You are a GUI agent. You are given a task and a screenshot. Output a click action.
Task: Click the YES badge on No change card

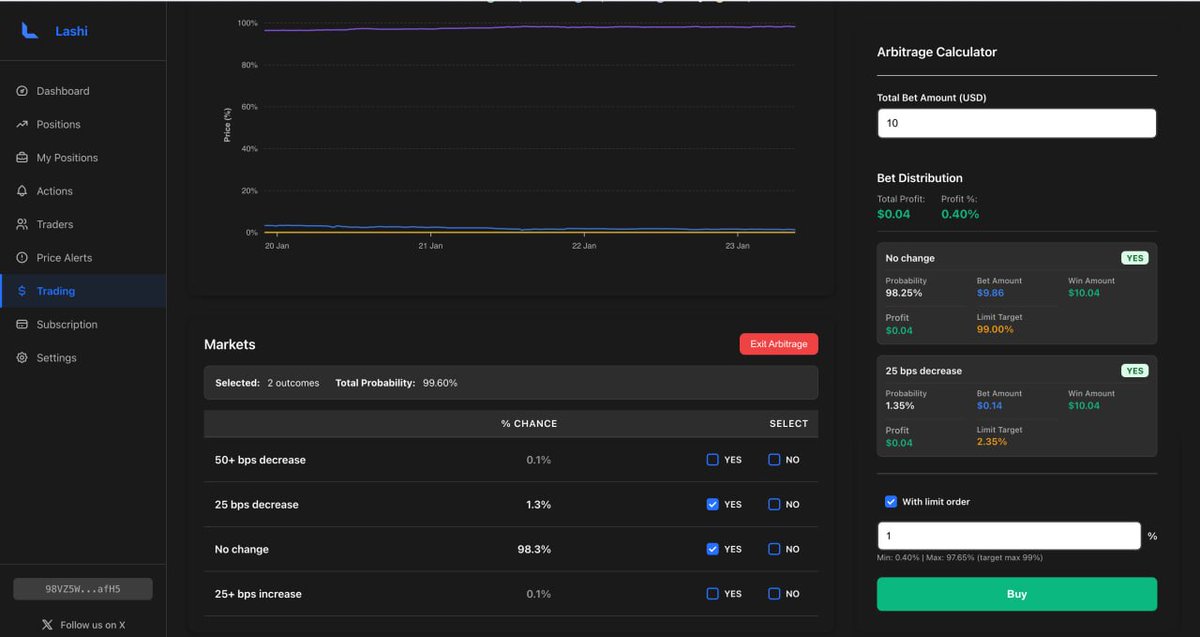click(x=1135, y=258)
